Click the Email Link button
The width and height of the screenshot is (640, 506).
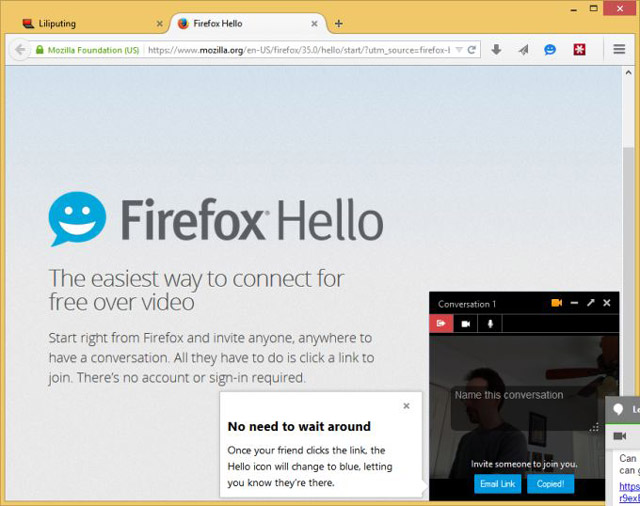pos(498,484)
